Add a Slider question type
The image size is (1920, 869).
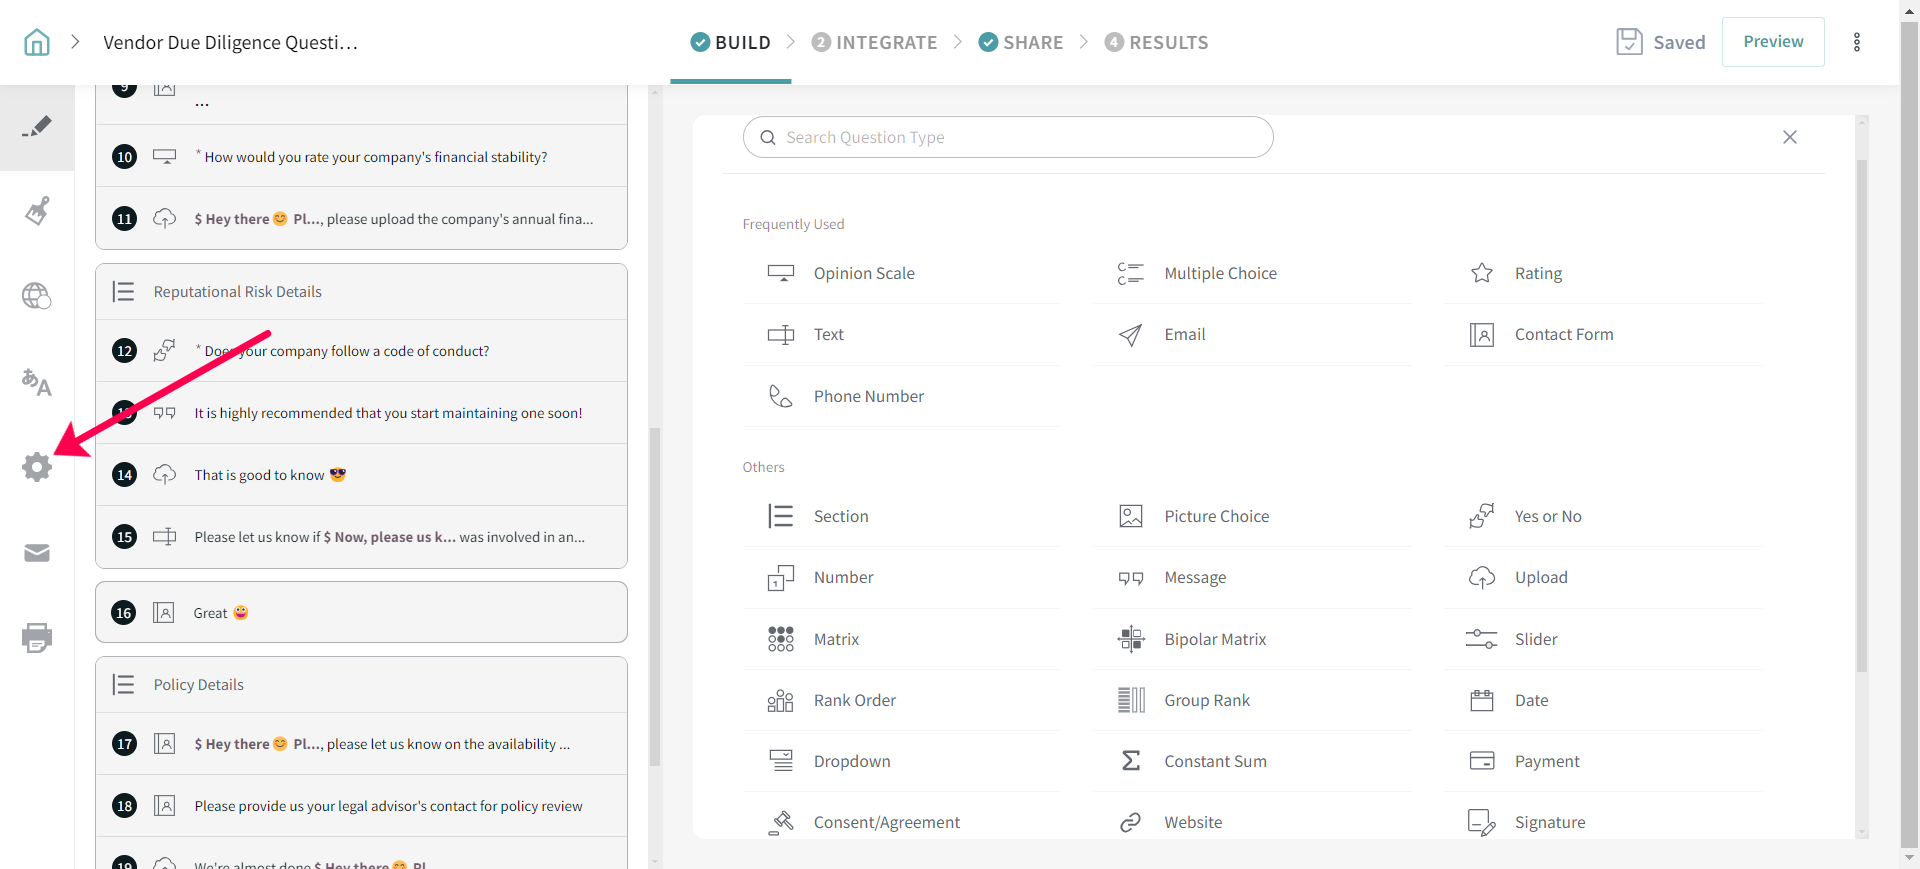(x=1535, y=639)
